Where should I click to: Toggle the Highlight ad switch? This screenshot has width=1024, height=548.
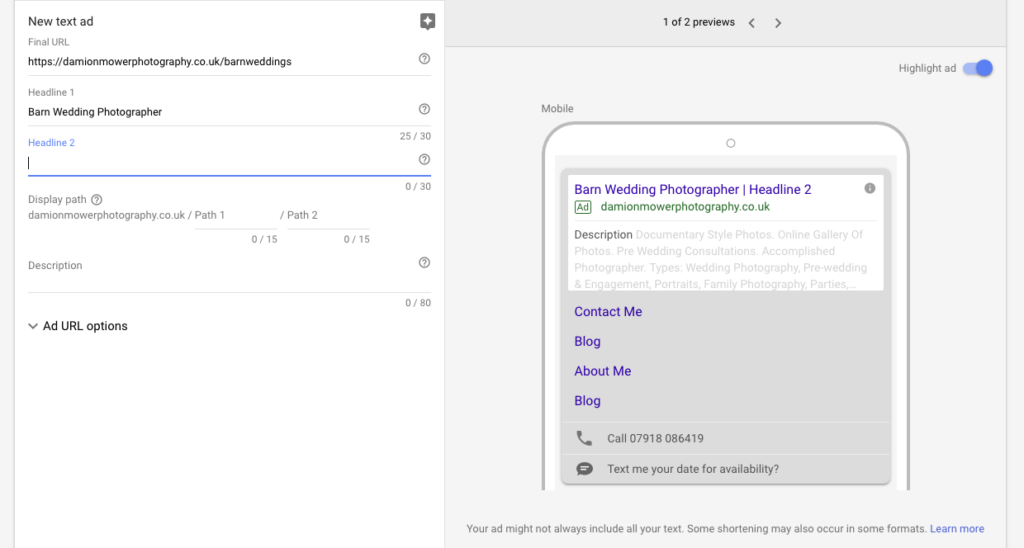pos(978,68)
